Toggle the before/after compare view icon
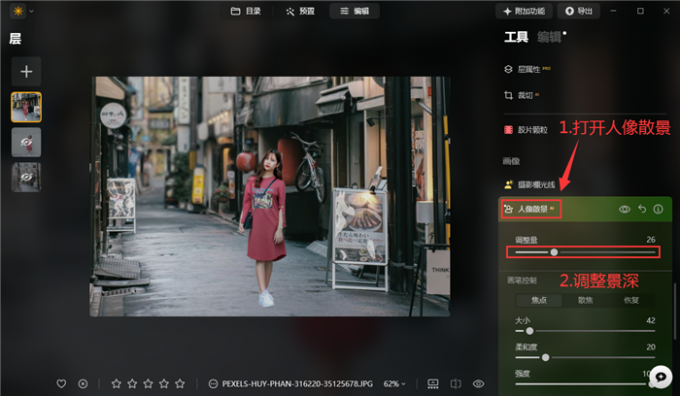 click(455, 384)
